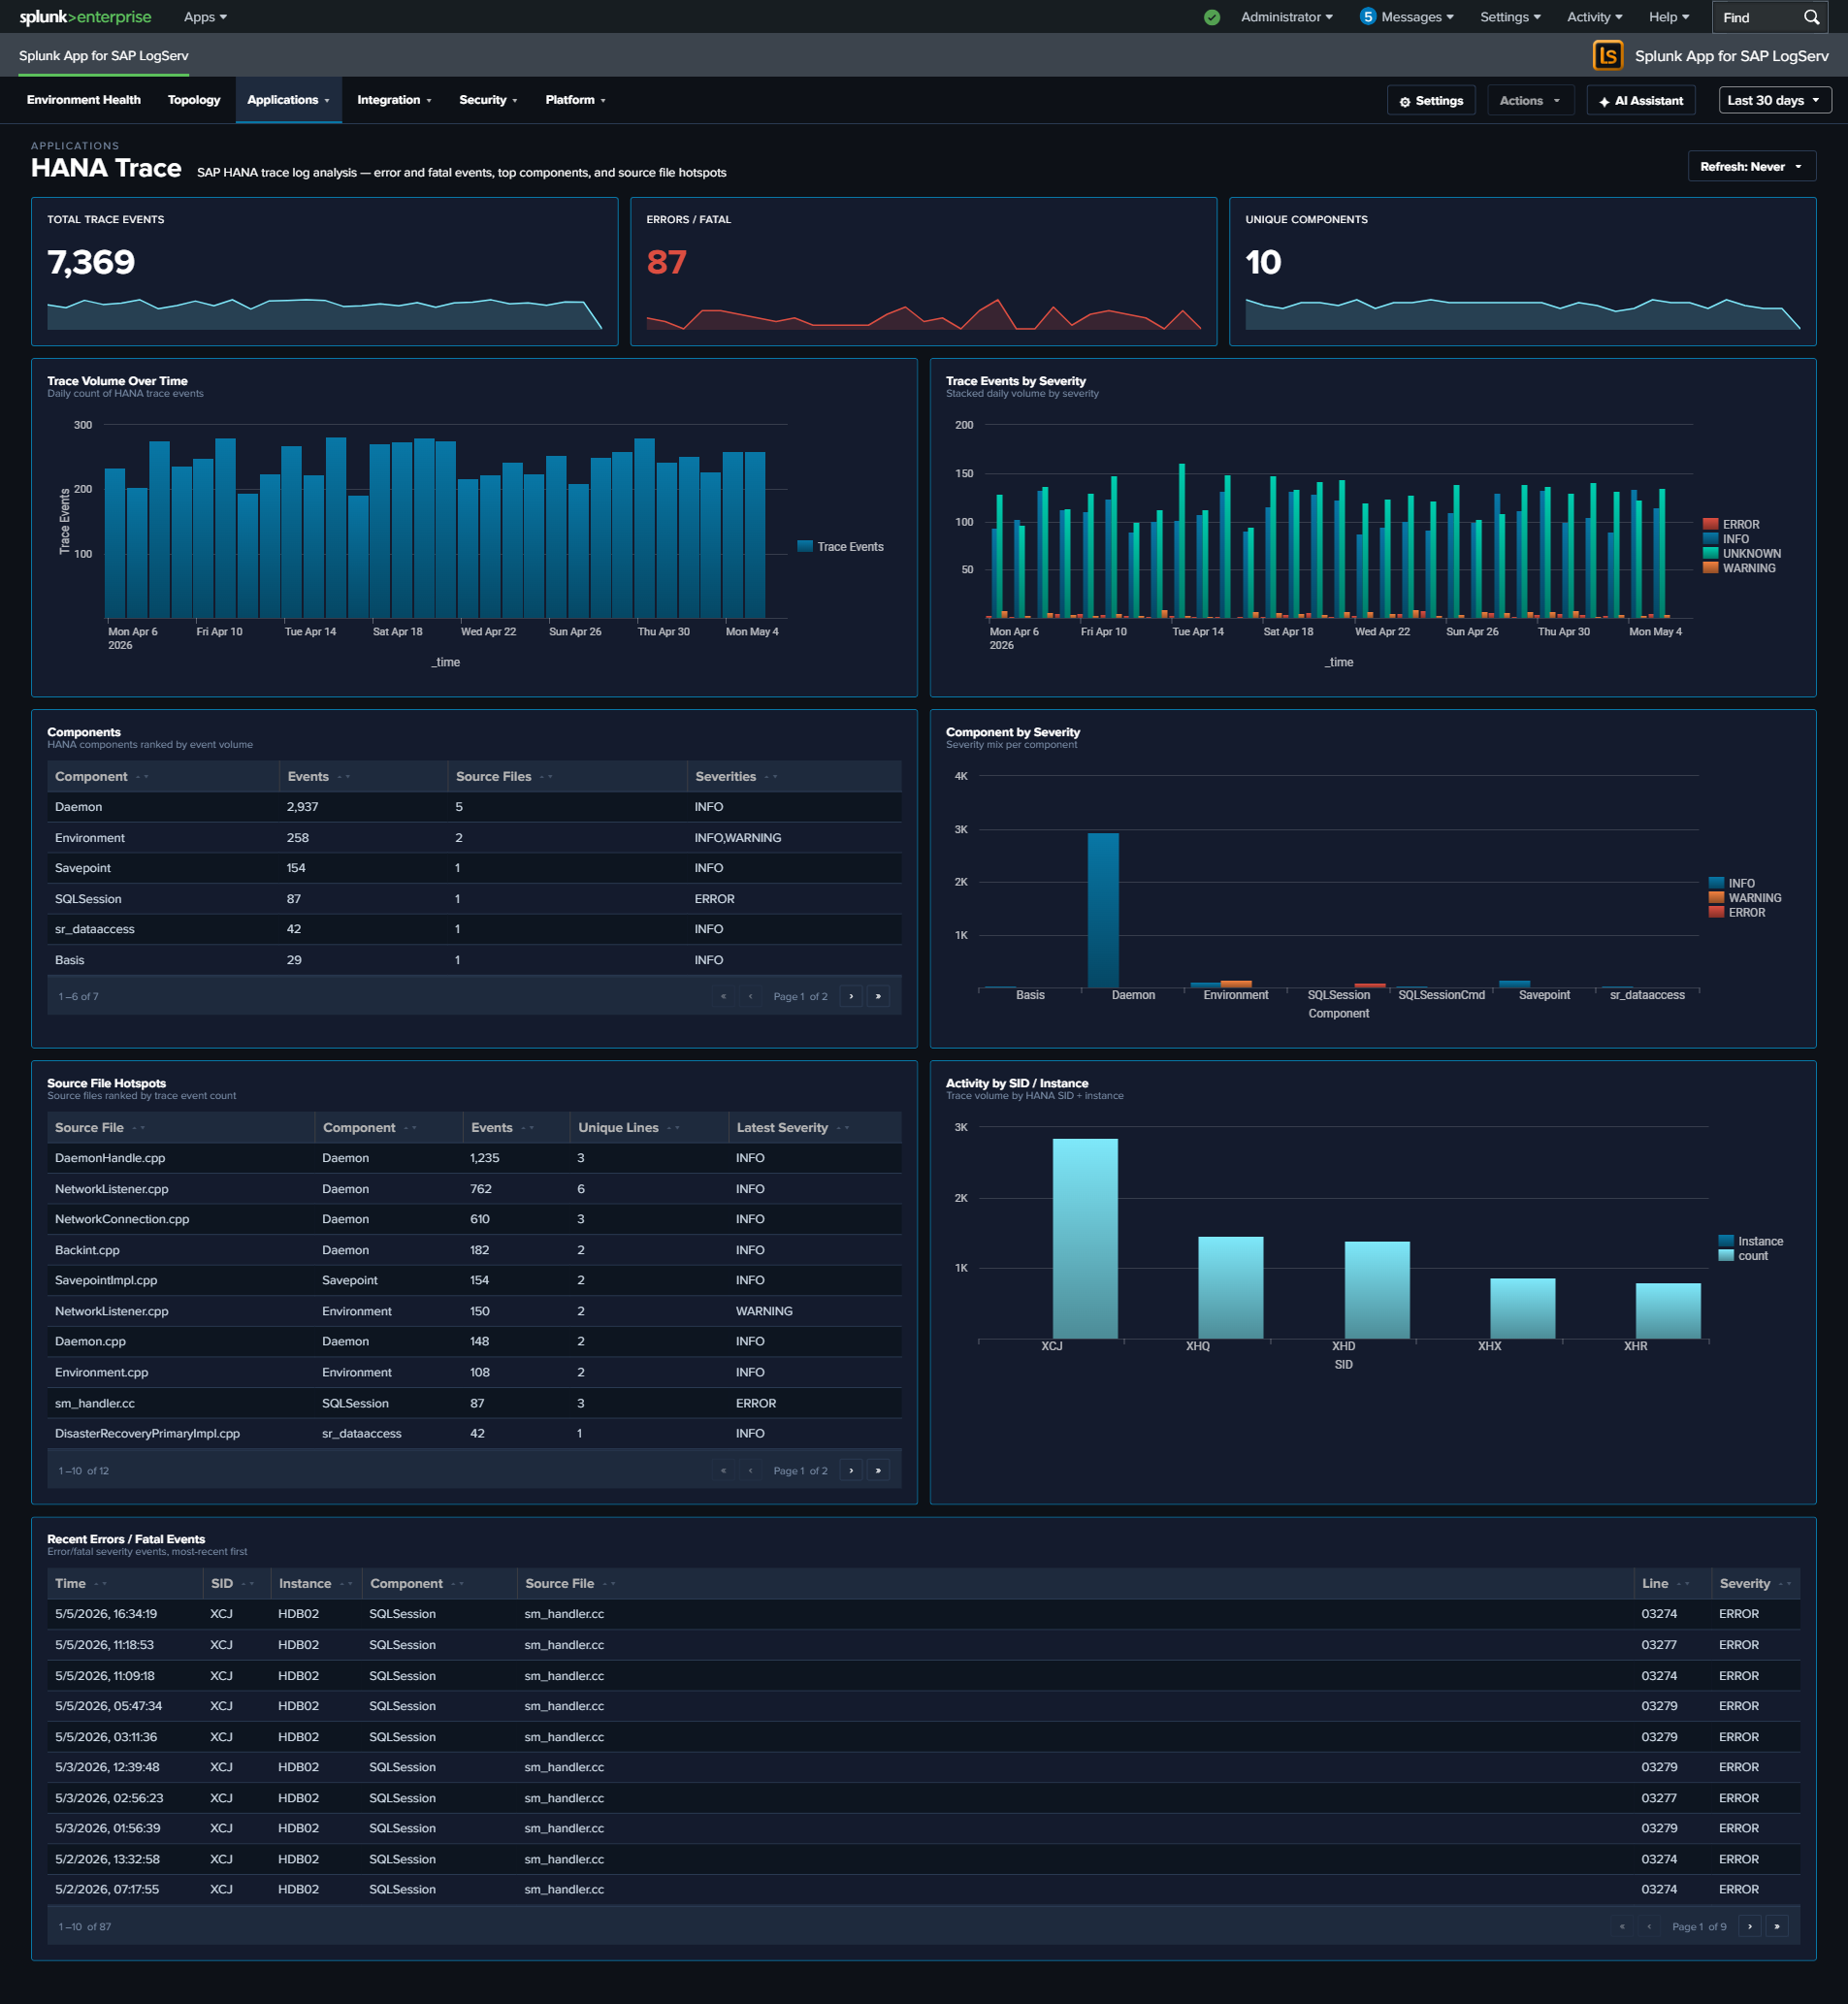This screenshot has width=1848, height=2004.
Task: Jump to last page of Source File Hotspots
Action: (x=878, y=1470)
